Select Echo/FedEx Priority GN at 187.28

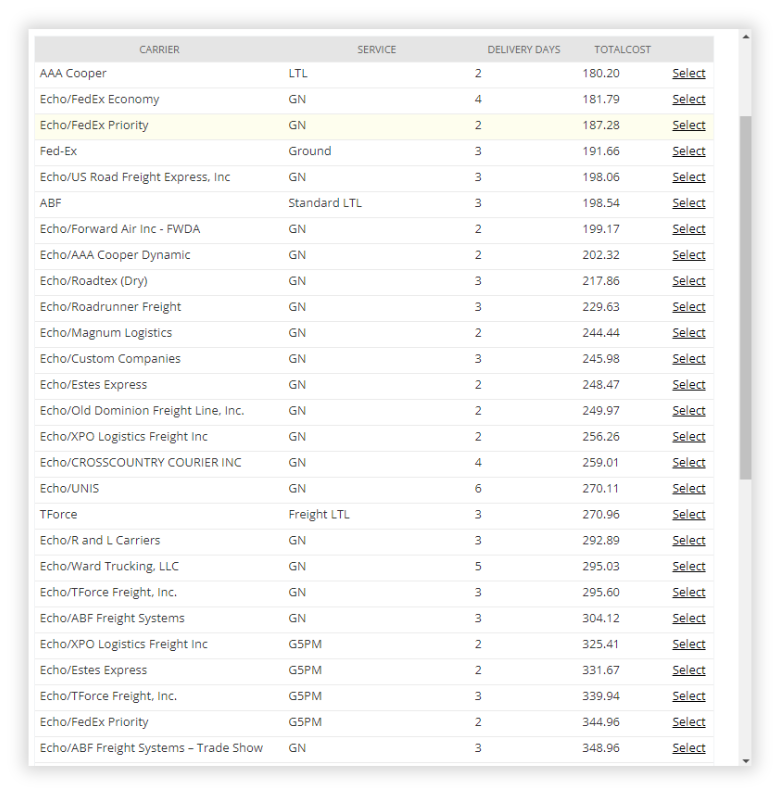tap(689, 125)
